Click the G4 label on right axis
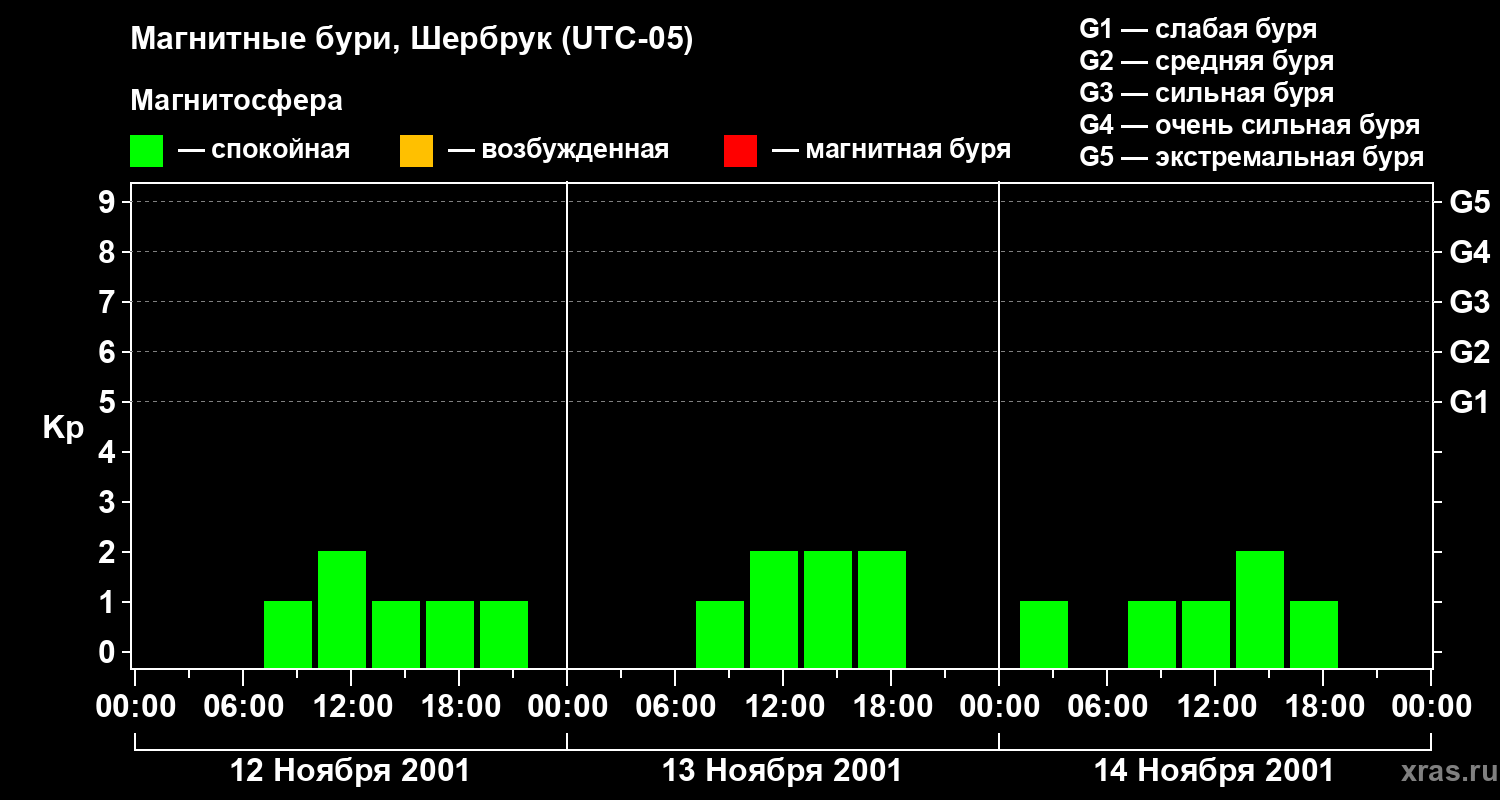Image resolution: width=1500 pixels, height=800 pixels. 1470,252
